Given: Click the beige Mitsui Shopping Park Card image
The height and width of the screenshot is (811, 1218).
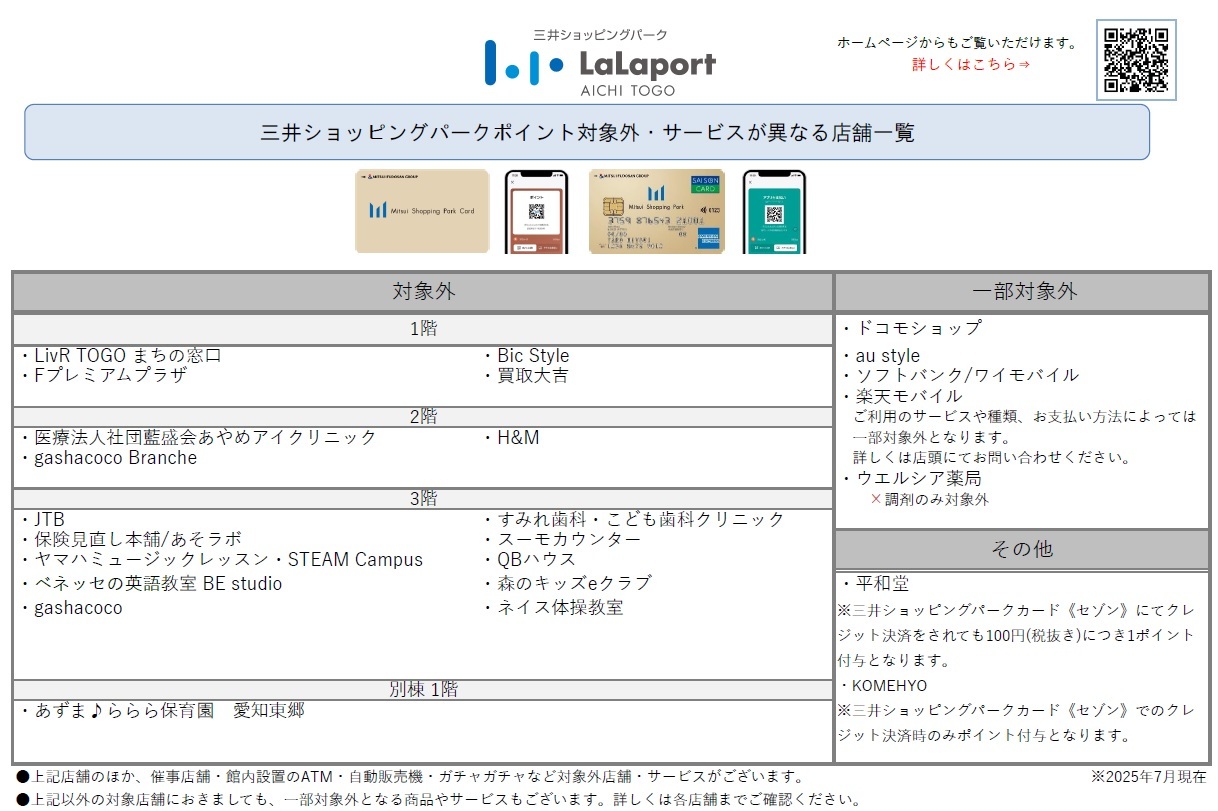Looking at the screenshot, I should point(422,211).
